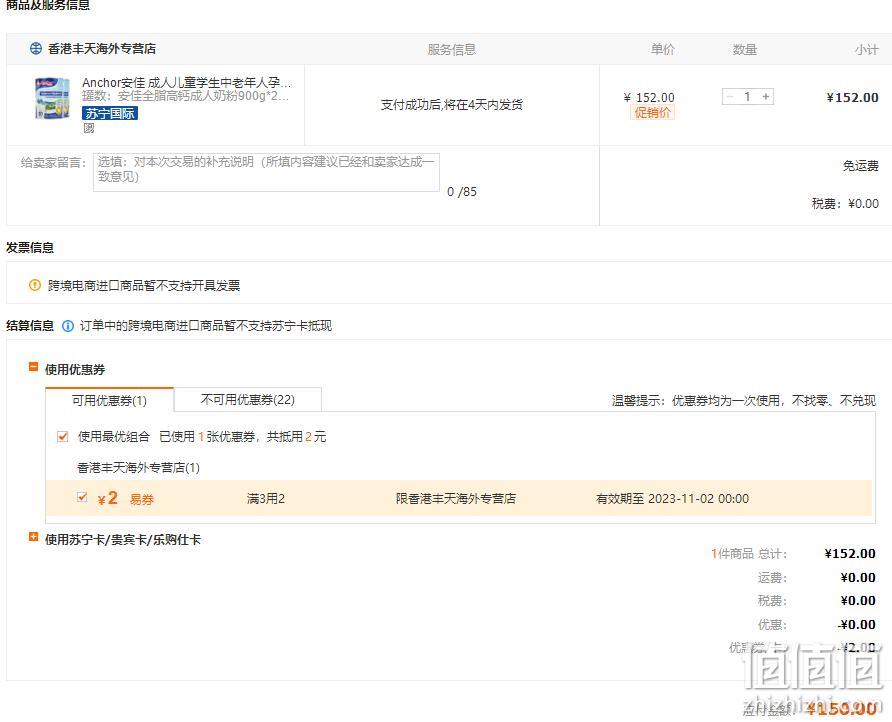The height and width of the screenshot is (722, 892).
Task: Click the 香港丰天海外专营店(1) coupon group label
Action: [x=138, y=468]
